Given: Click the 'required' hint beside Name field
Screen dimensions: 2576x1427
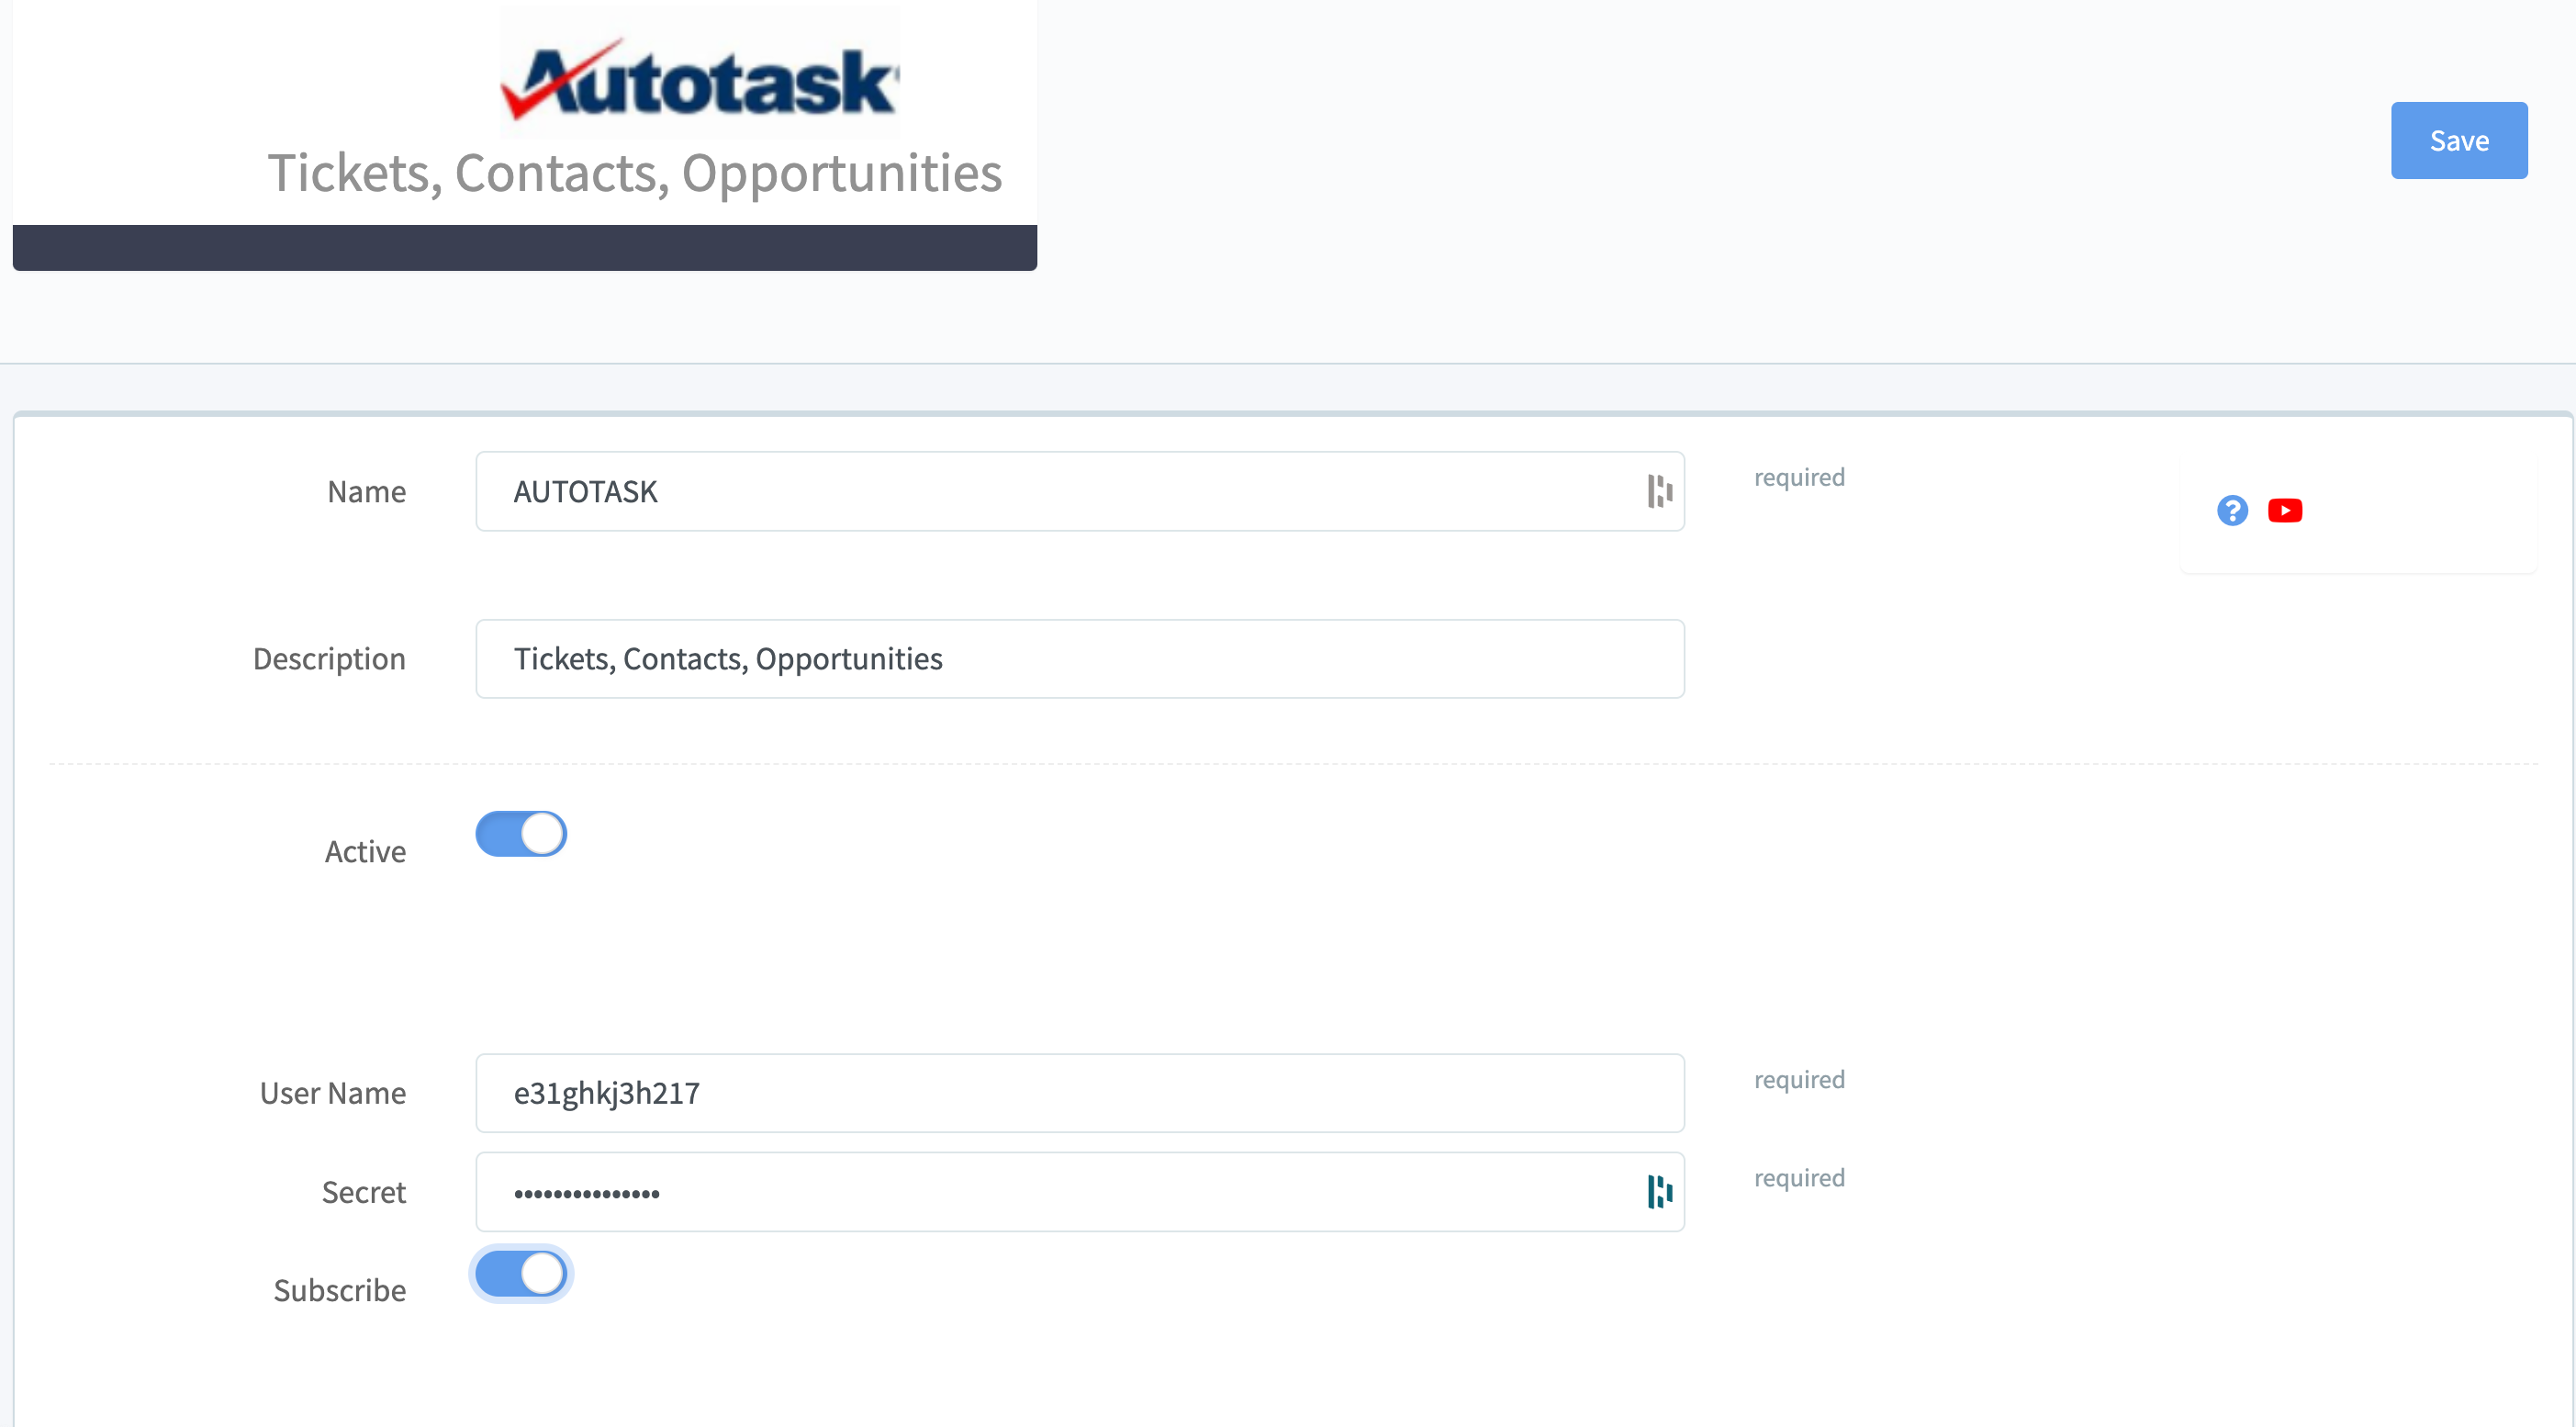Looking at the screenshot, I should (1799, 477).
